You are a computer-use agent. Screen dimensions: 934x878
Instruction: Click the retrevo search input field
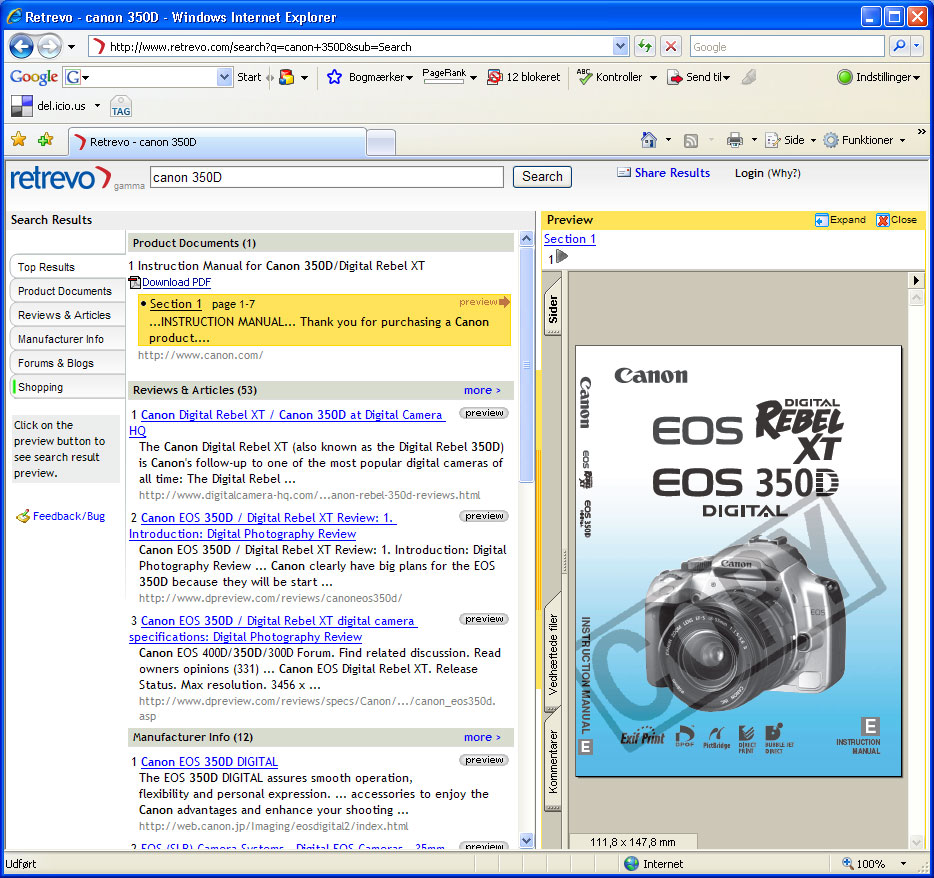pos(326,177)
